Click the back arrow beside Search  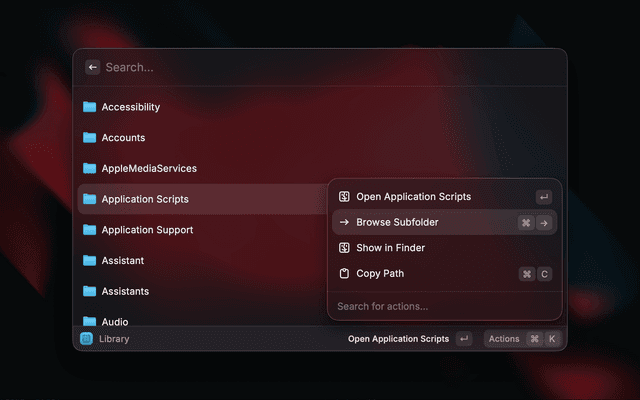coord(93,67)
